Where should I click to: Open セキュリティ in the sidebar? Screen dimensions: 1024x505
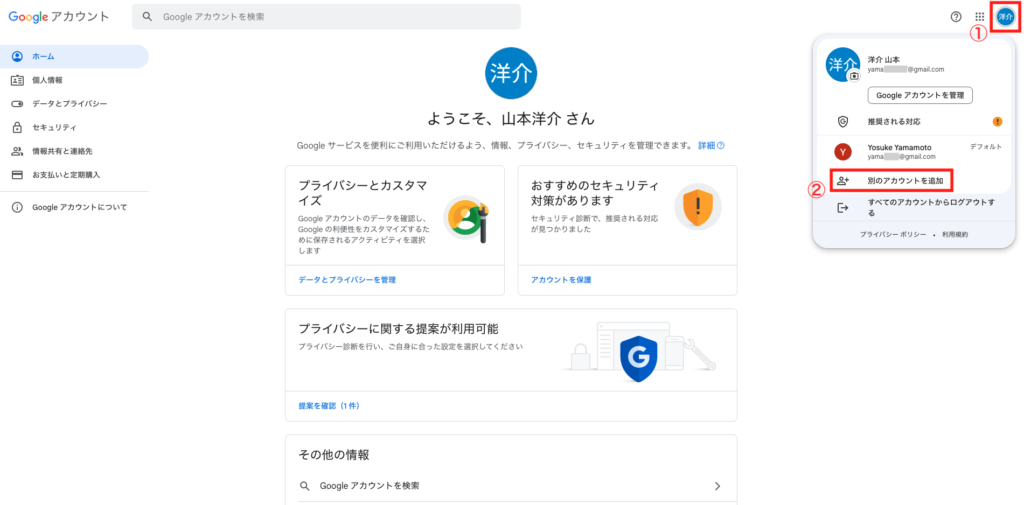[74, 127]
